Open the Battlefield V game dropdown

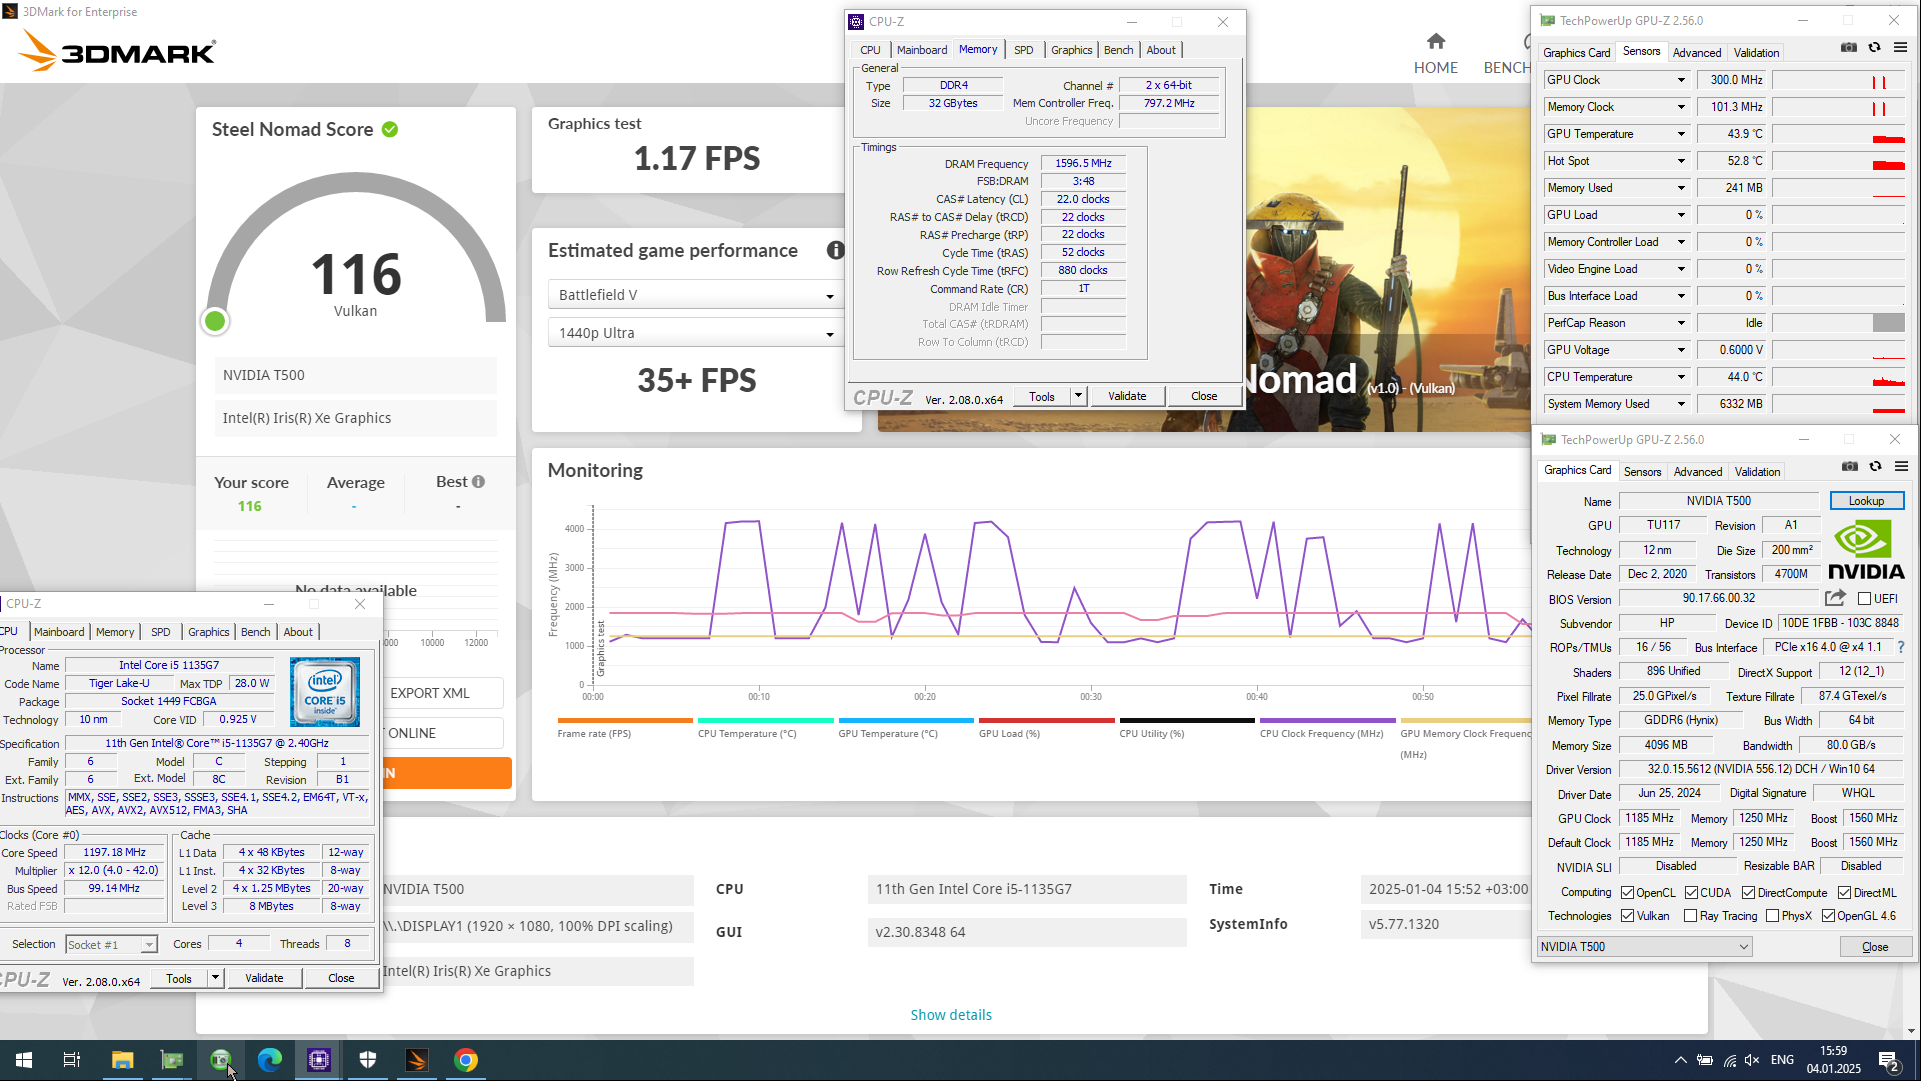(696, 295)
